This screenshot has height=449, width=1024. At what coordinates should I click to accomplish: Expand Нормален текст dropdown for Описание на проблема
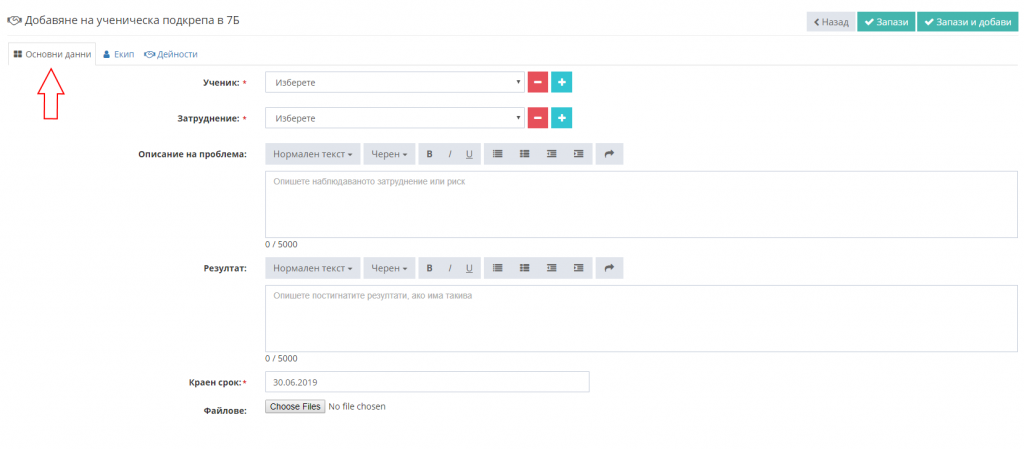pos(313,154)
